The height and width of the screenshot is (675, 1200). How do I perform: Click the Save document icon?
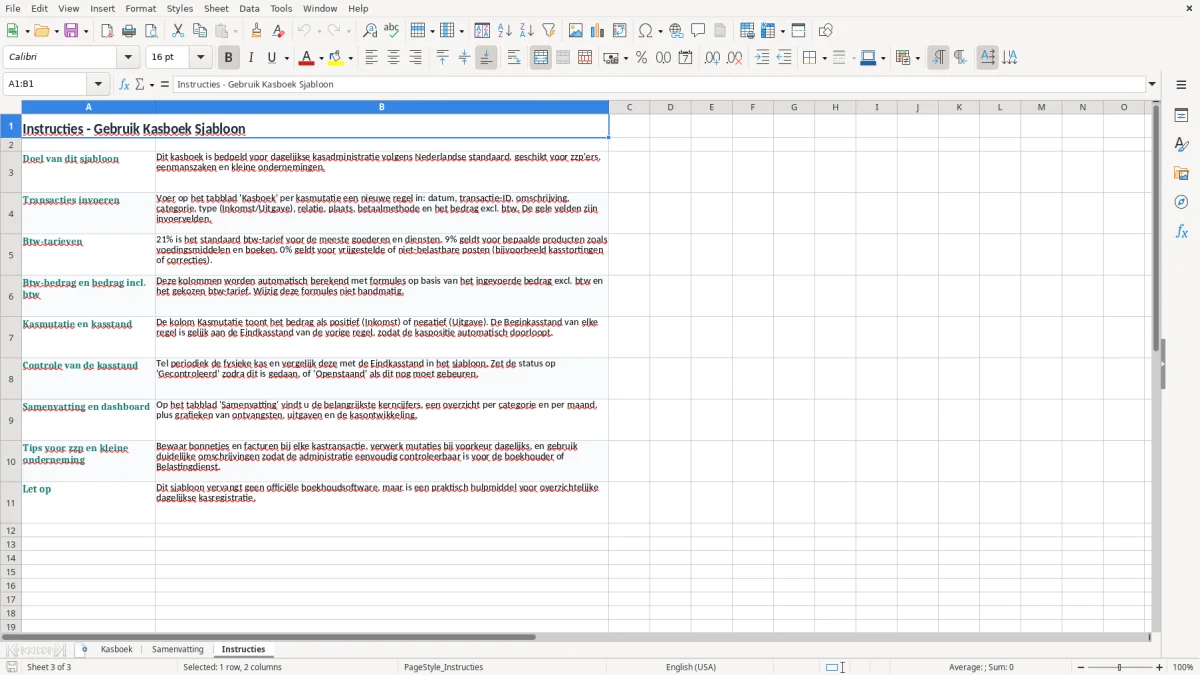71,31
